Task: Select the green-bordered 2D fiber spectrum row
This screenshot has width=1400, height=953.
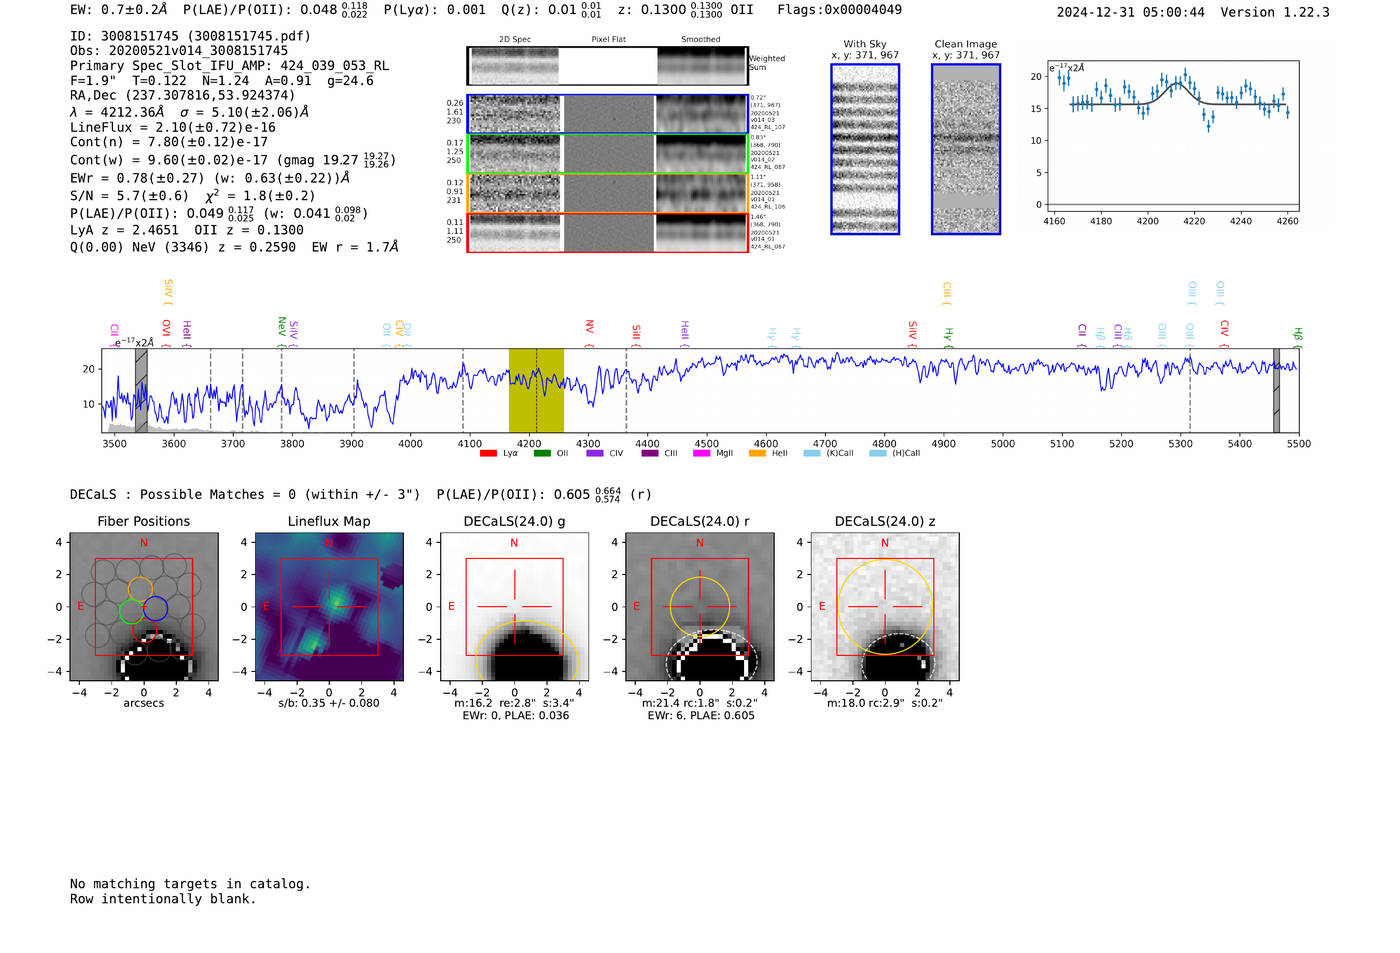Action: tap(608, 154)
